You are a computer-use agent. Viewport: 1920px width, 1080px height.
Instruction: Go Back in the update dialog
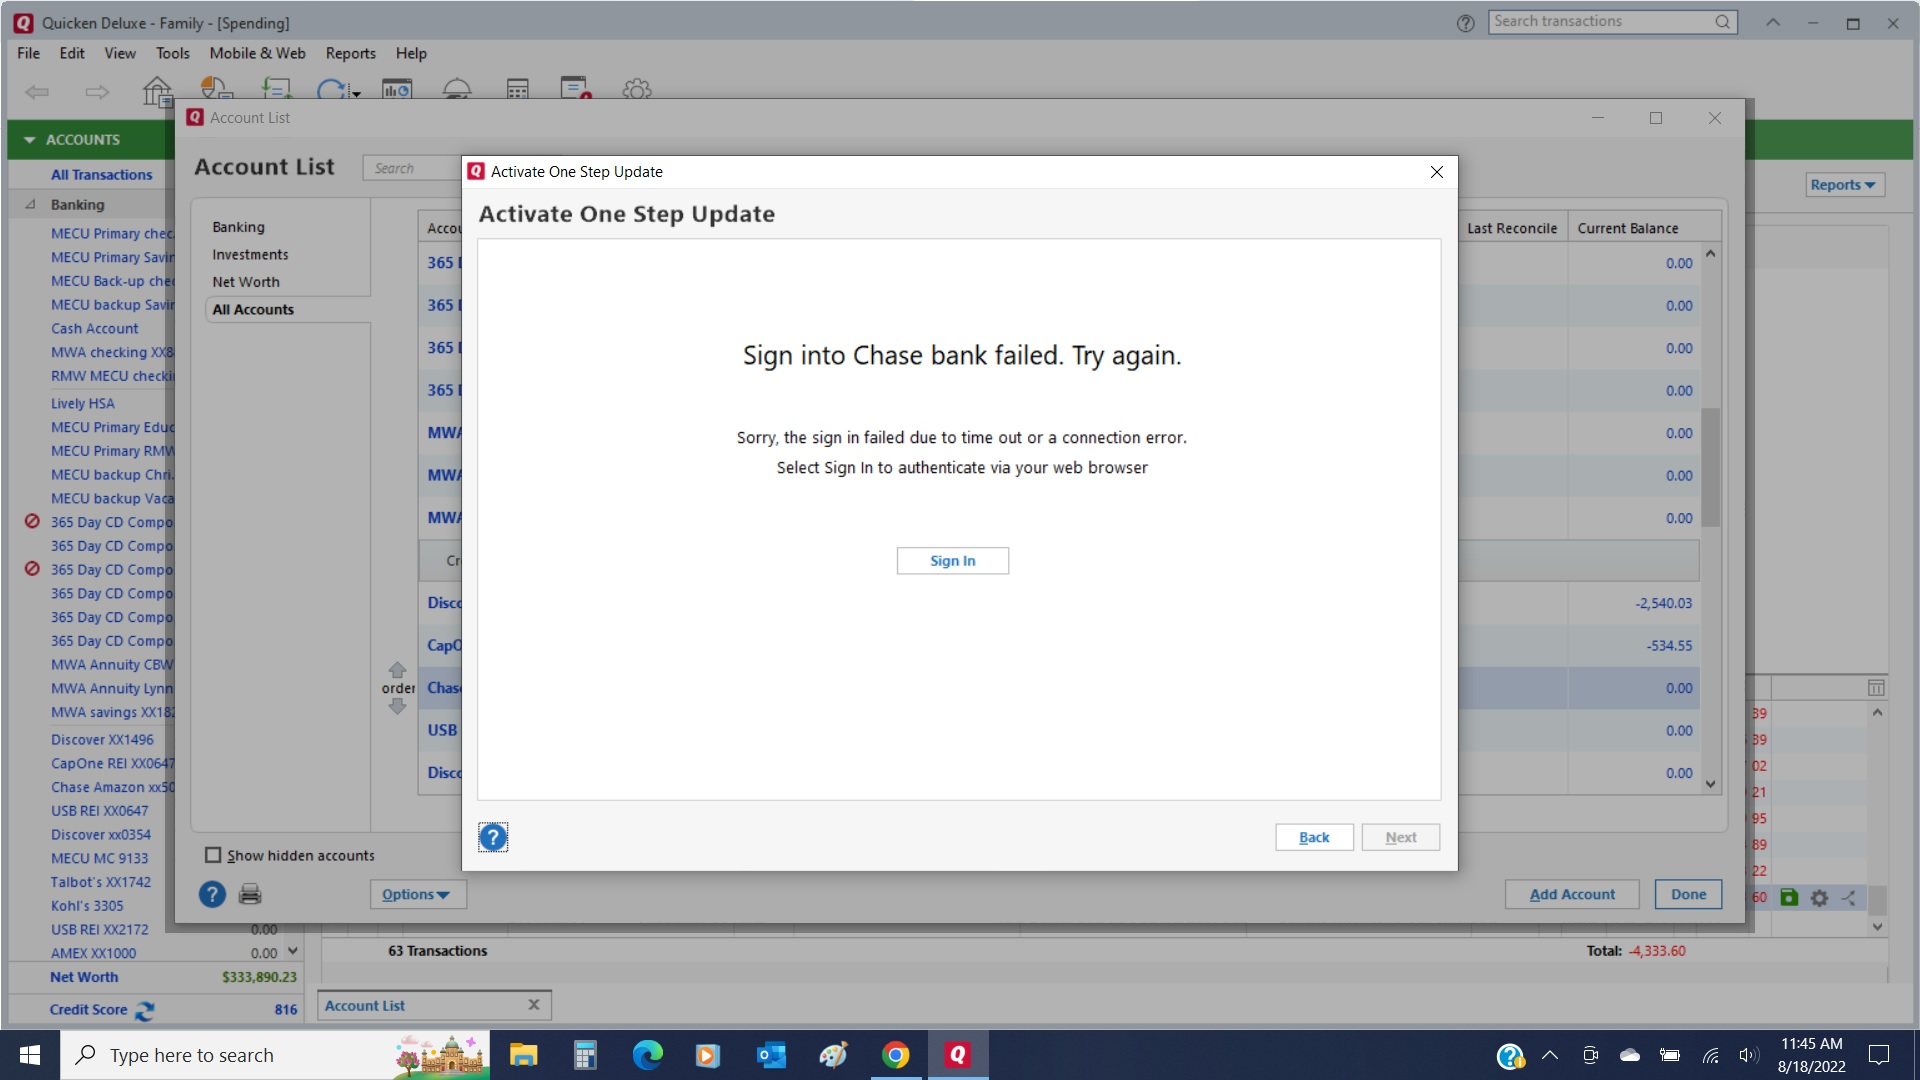pos(1314,838)
